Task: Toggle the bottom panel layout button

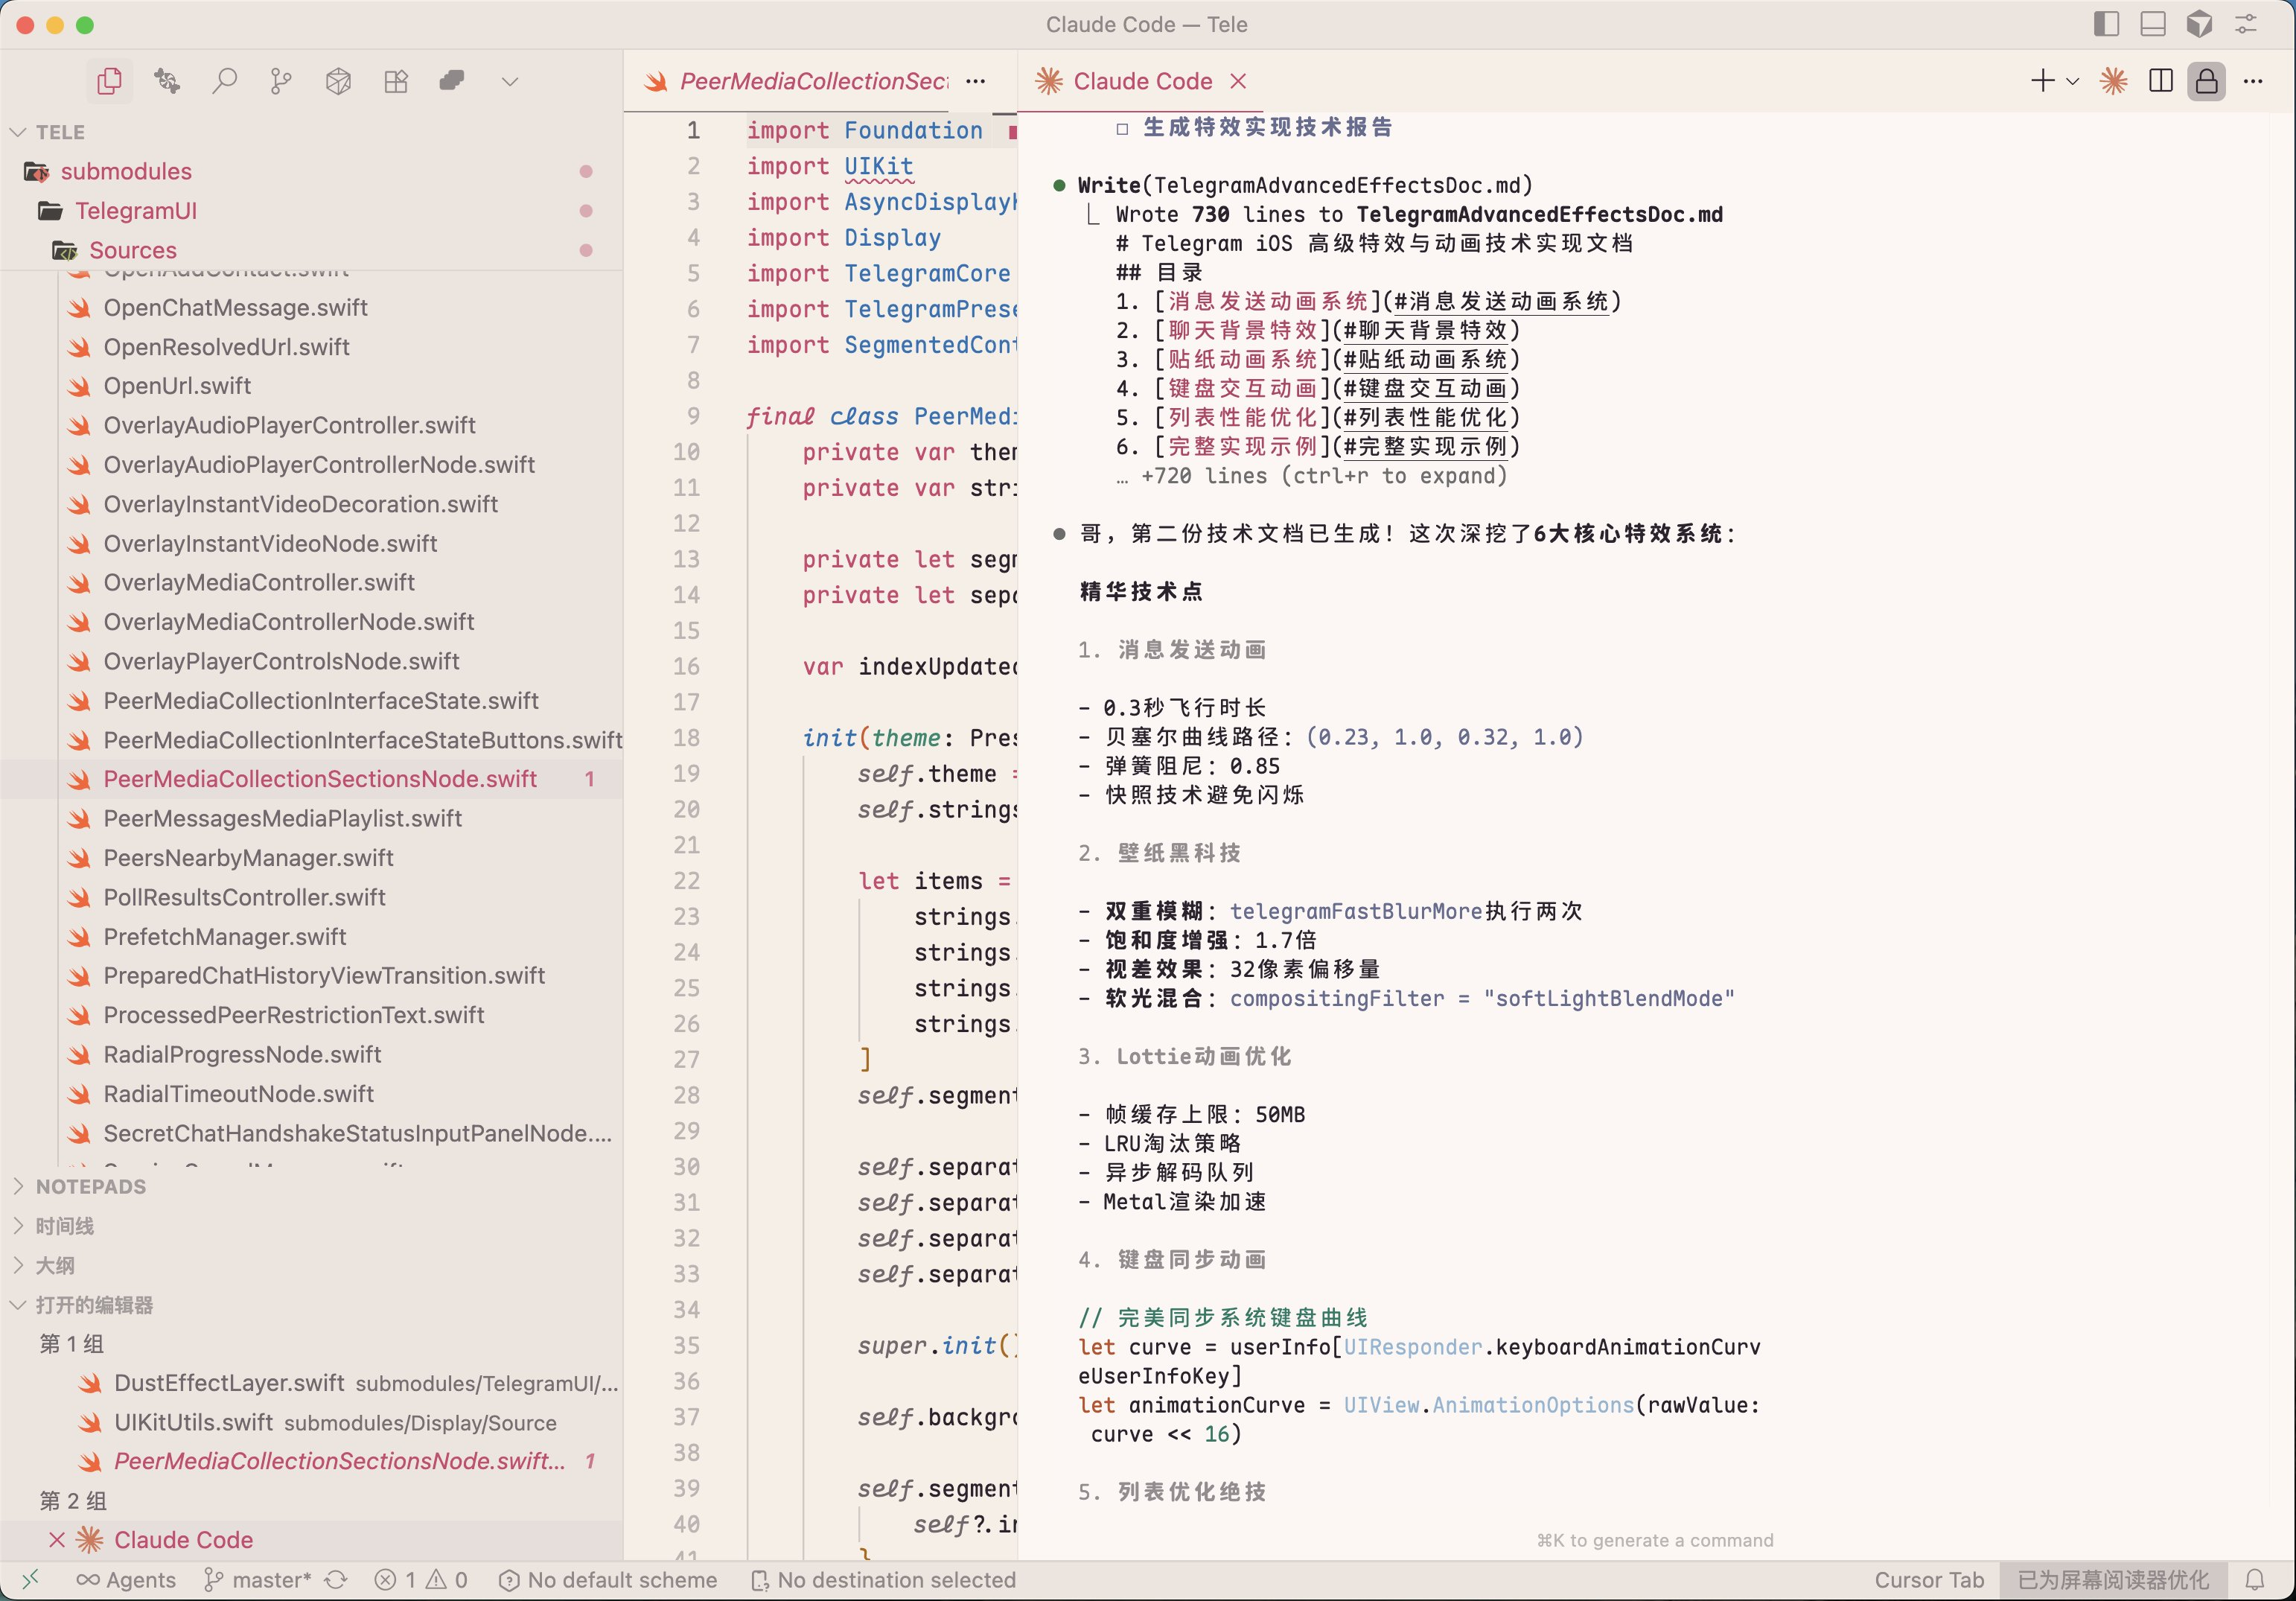Action: tap(2152, 24)
